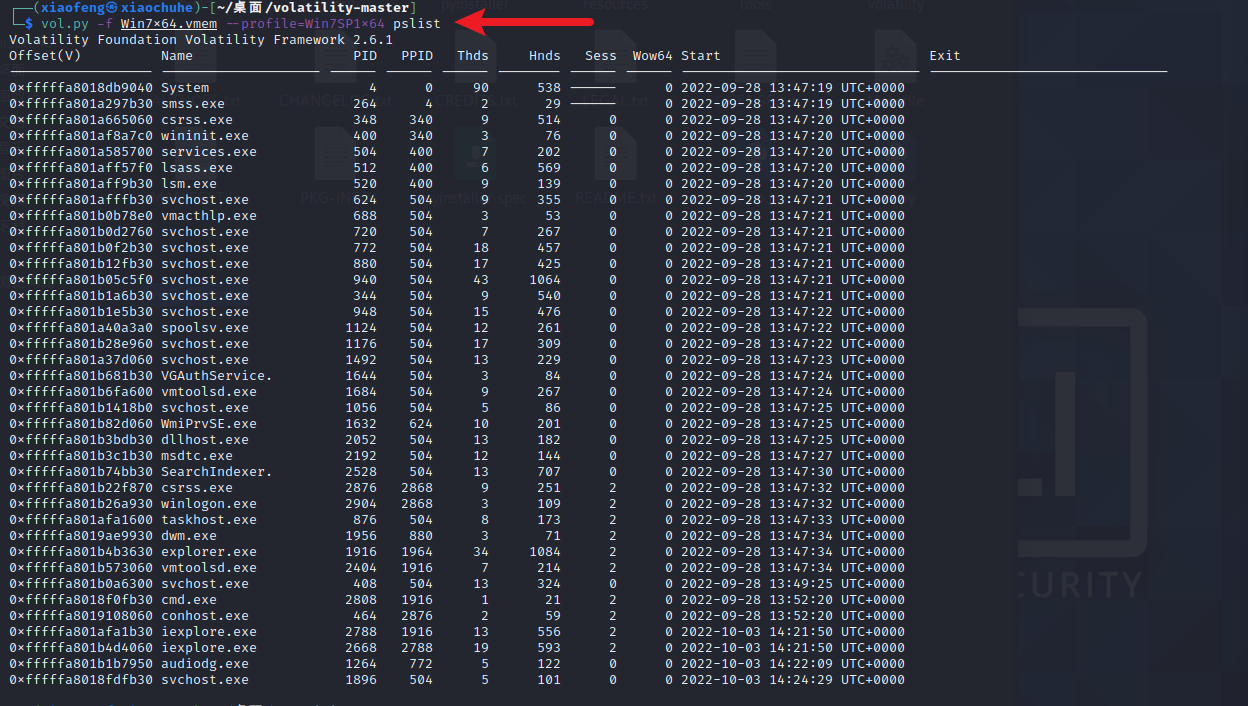Select the lsm.exe process name

(189, 183)
